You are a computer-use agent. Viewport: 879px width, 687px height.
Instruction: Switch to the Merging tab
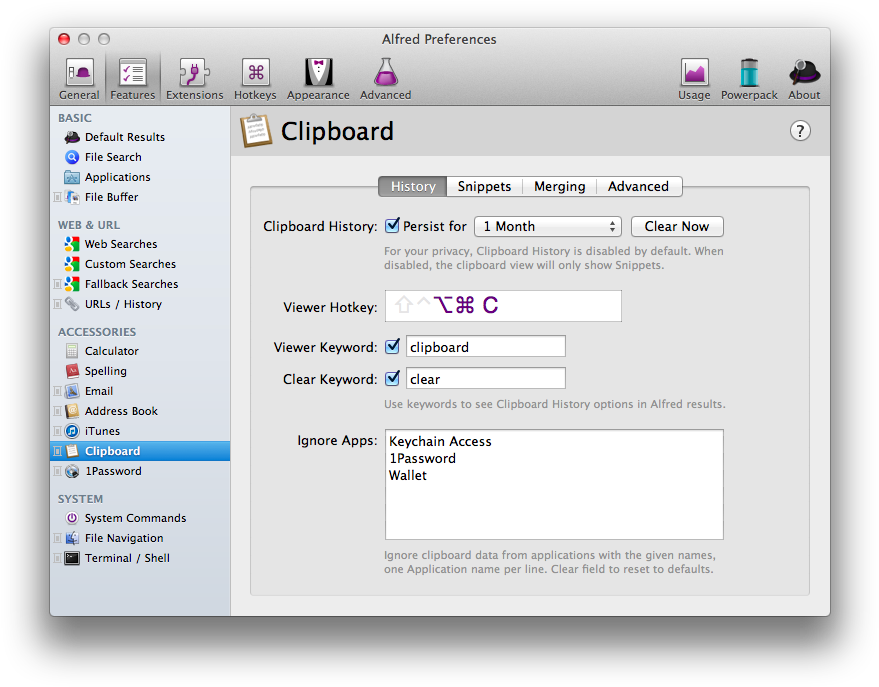coord(559,187)
